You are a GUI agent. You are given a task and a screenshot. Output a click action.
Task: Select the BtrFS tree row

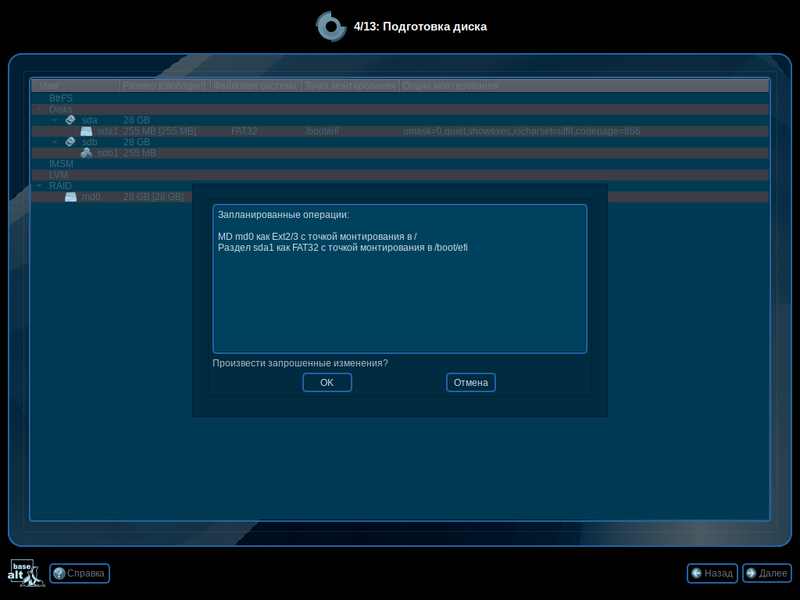coord(400,98)
